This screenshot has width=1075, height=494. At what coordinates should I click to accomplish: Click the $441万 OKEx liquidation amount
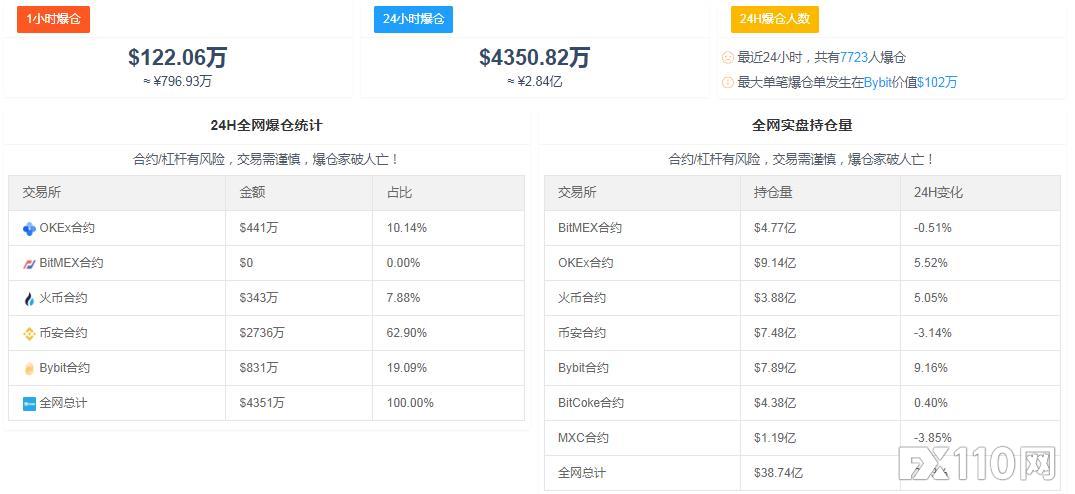(258, 228)
